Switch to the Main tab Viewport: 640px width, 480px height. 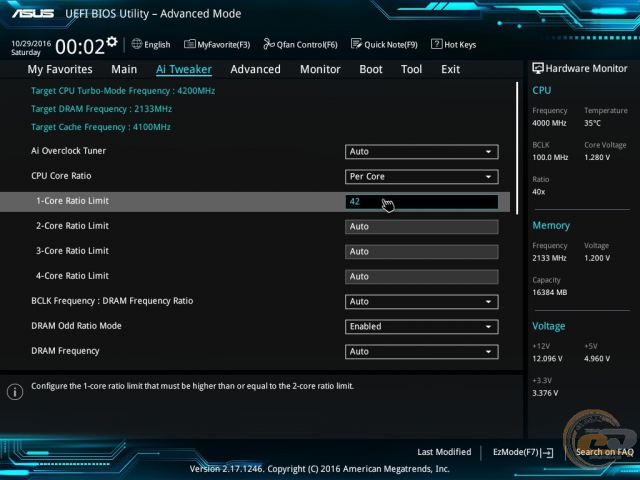click(124, 69)
